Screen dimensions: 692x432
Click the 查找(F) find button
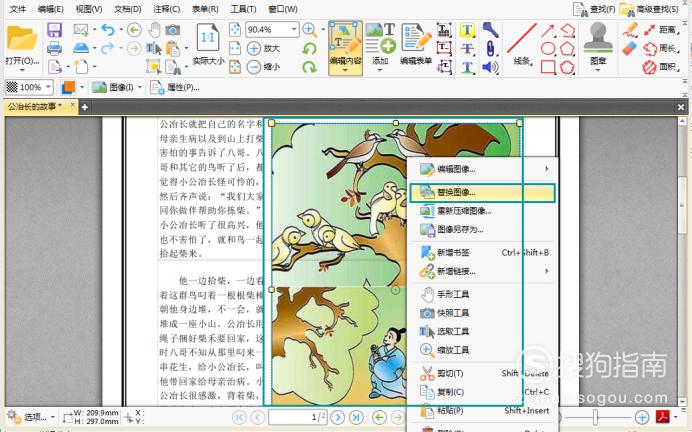coord(594,9)
